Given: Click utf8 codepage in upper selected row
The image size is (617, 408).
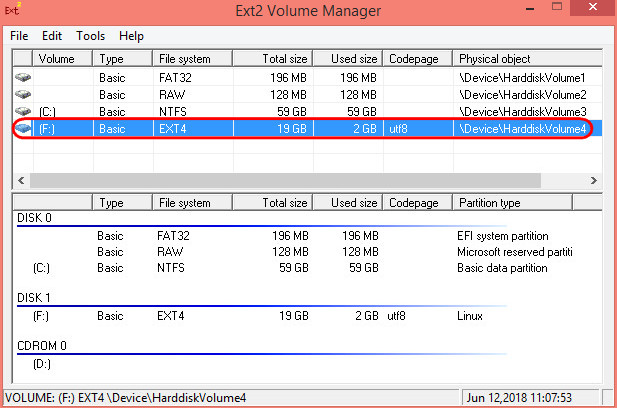Looking at the screenshot, I should click(x=398, y=129).
